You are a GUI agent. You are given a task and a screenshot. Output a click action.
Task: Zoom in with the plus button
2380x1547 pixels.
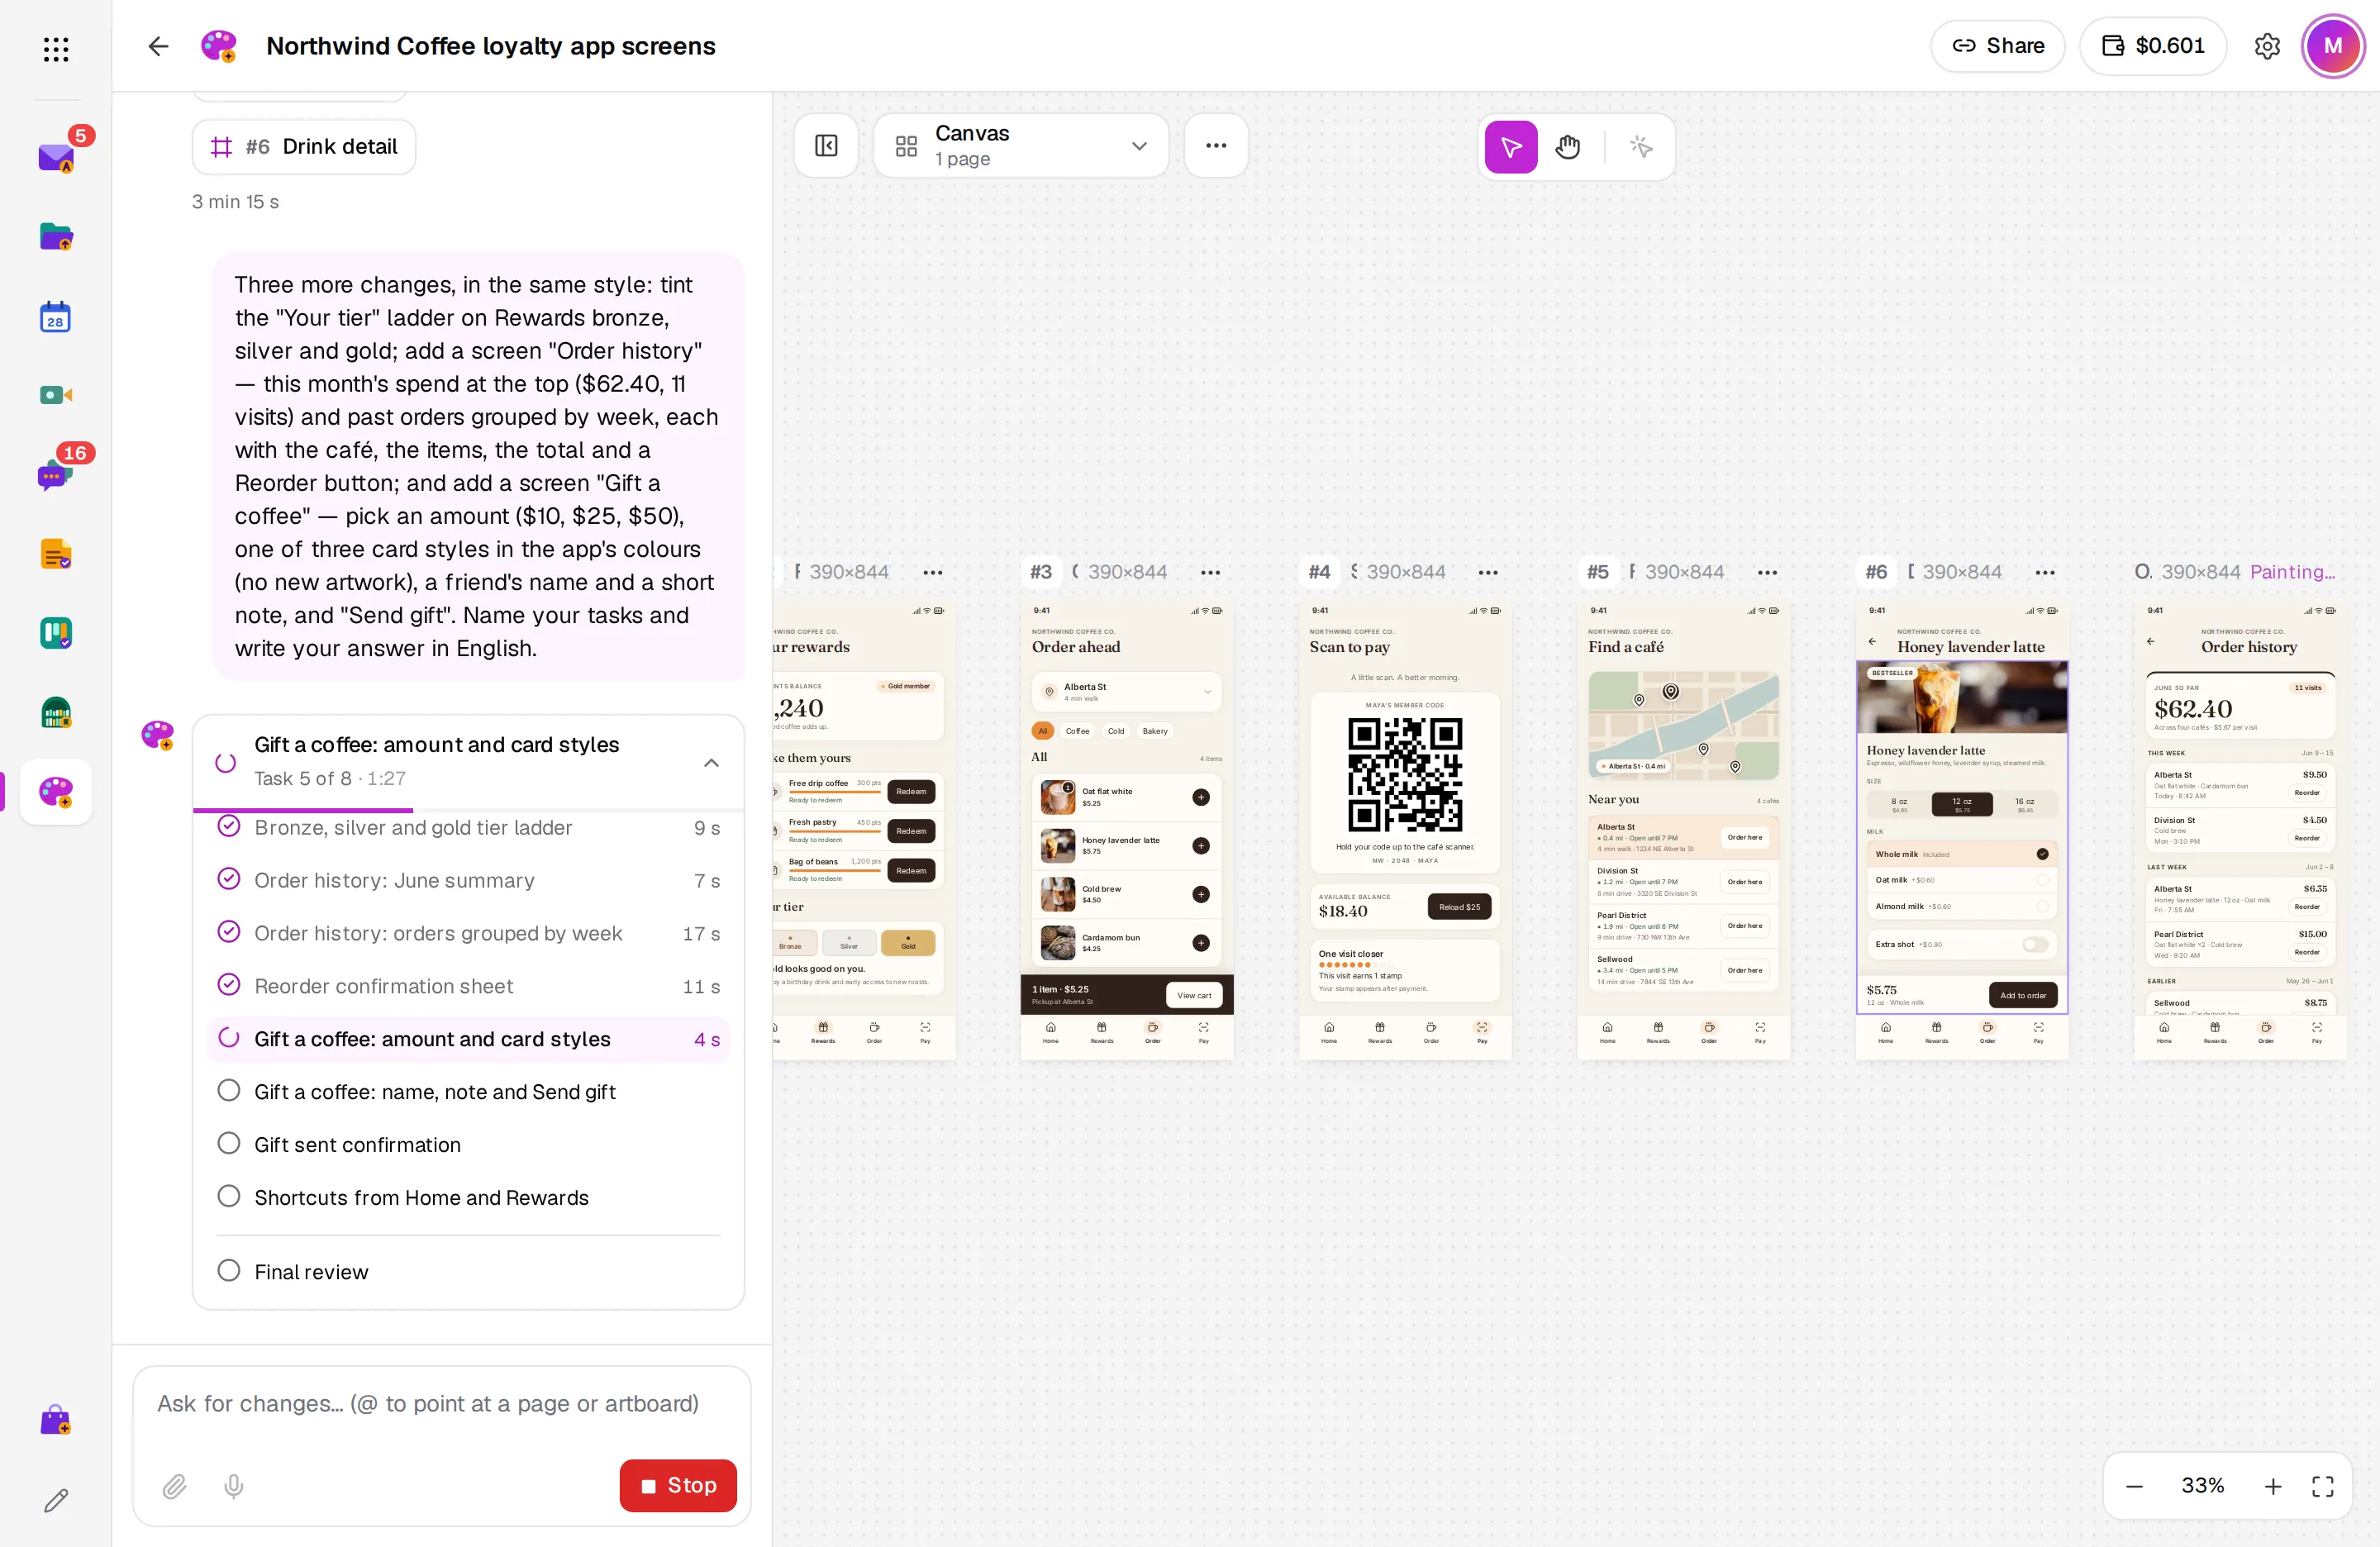coord(2272,1486)
